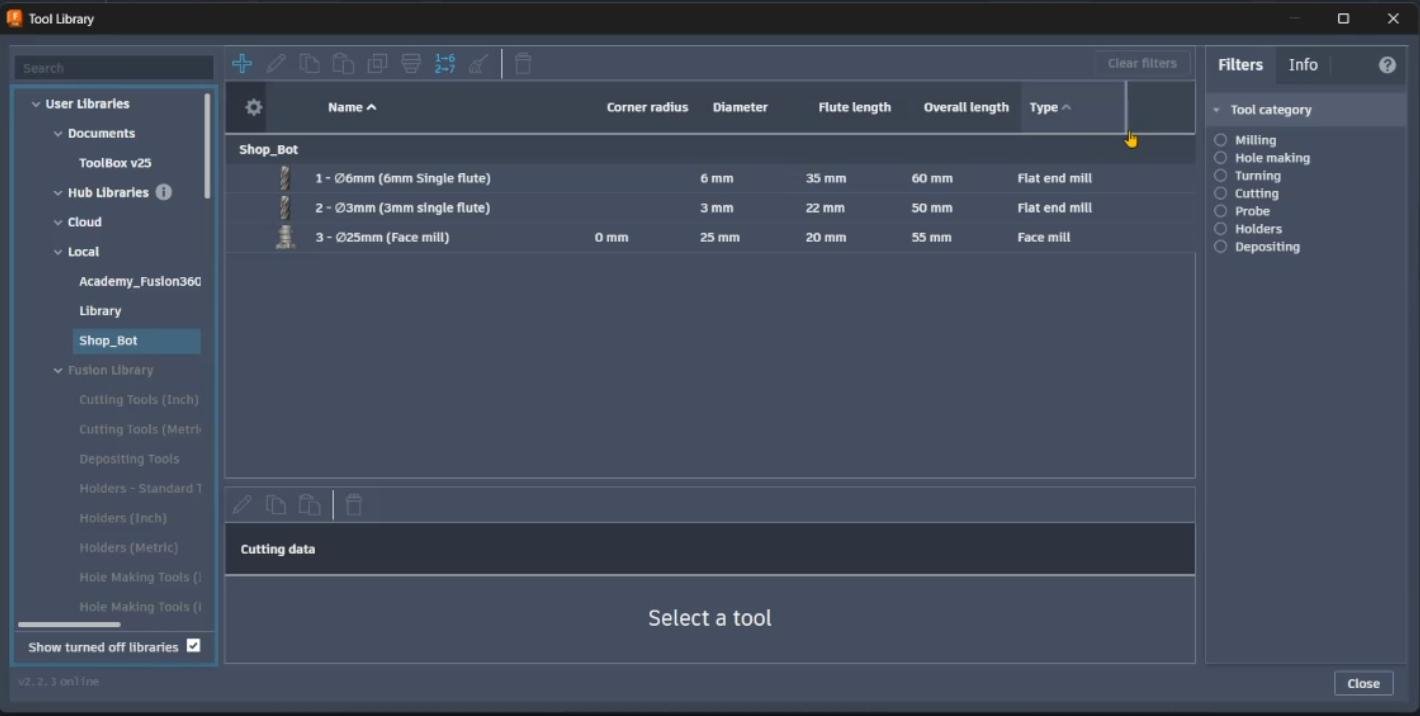Click the Flute length column header
This screenshot has height=716, width=1420.
[x=854, y=107]
